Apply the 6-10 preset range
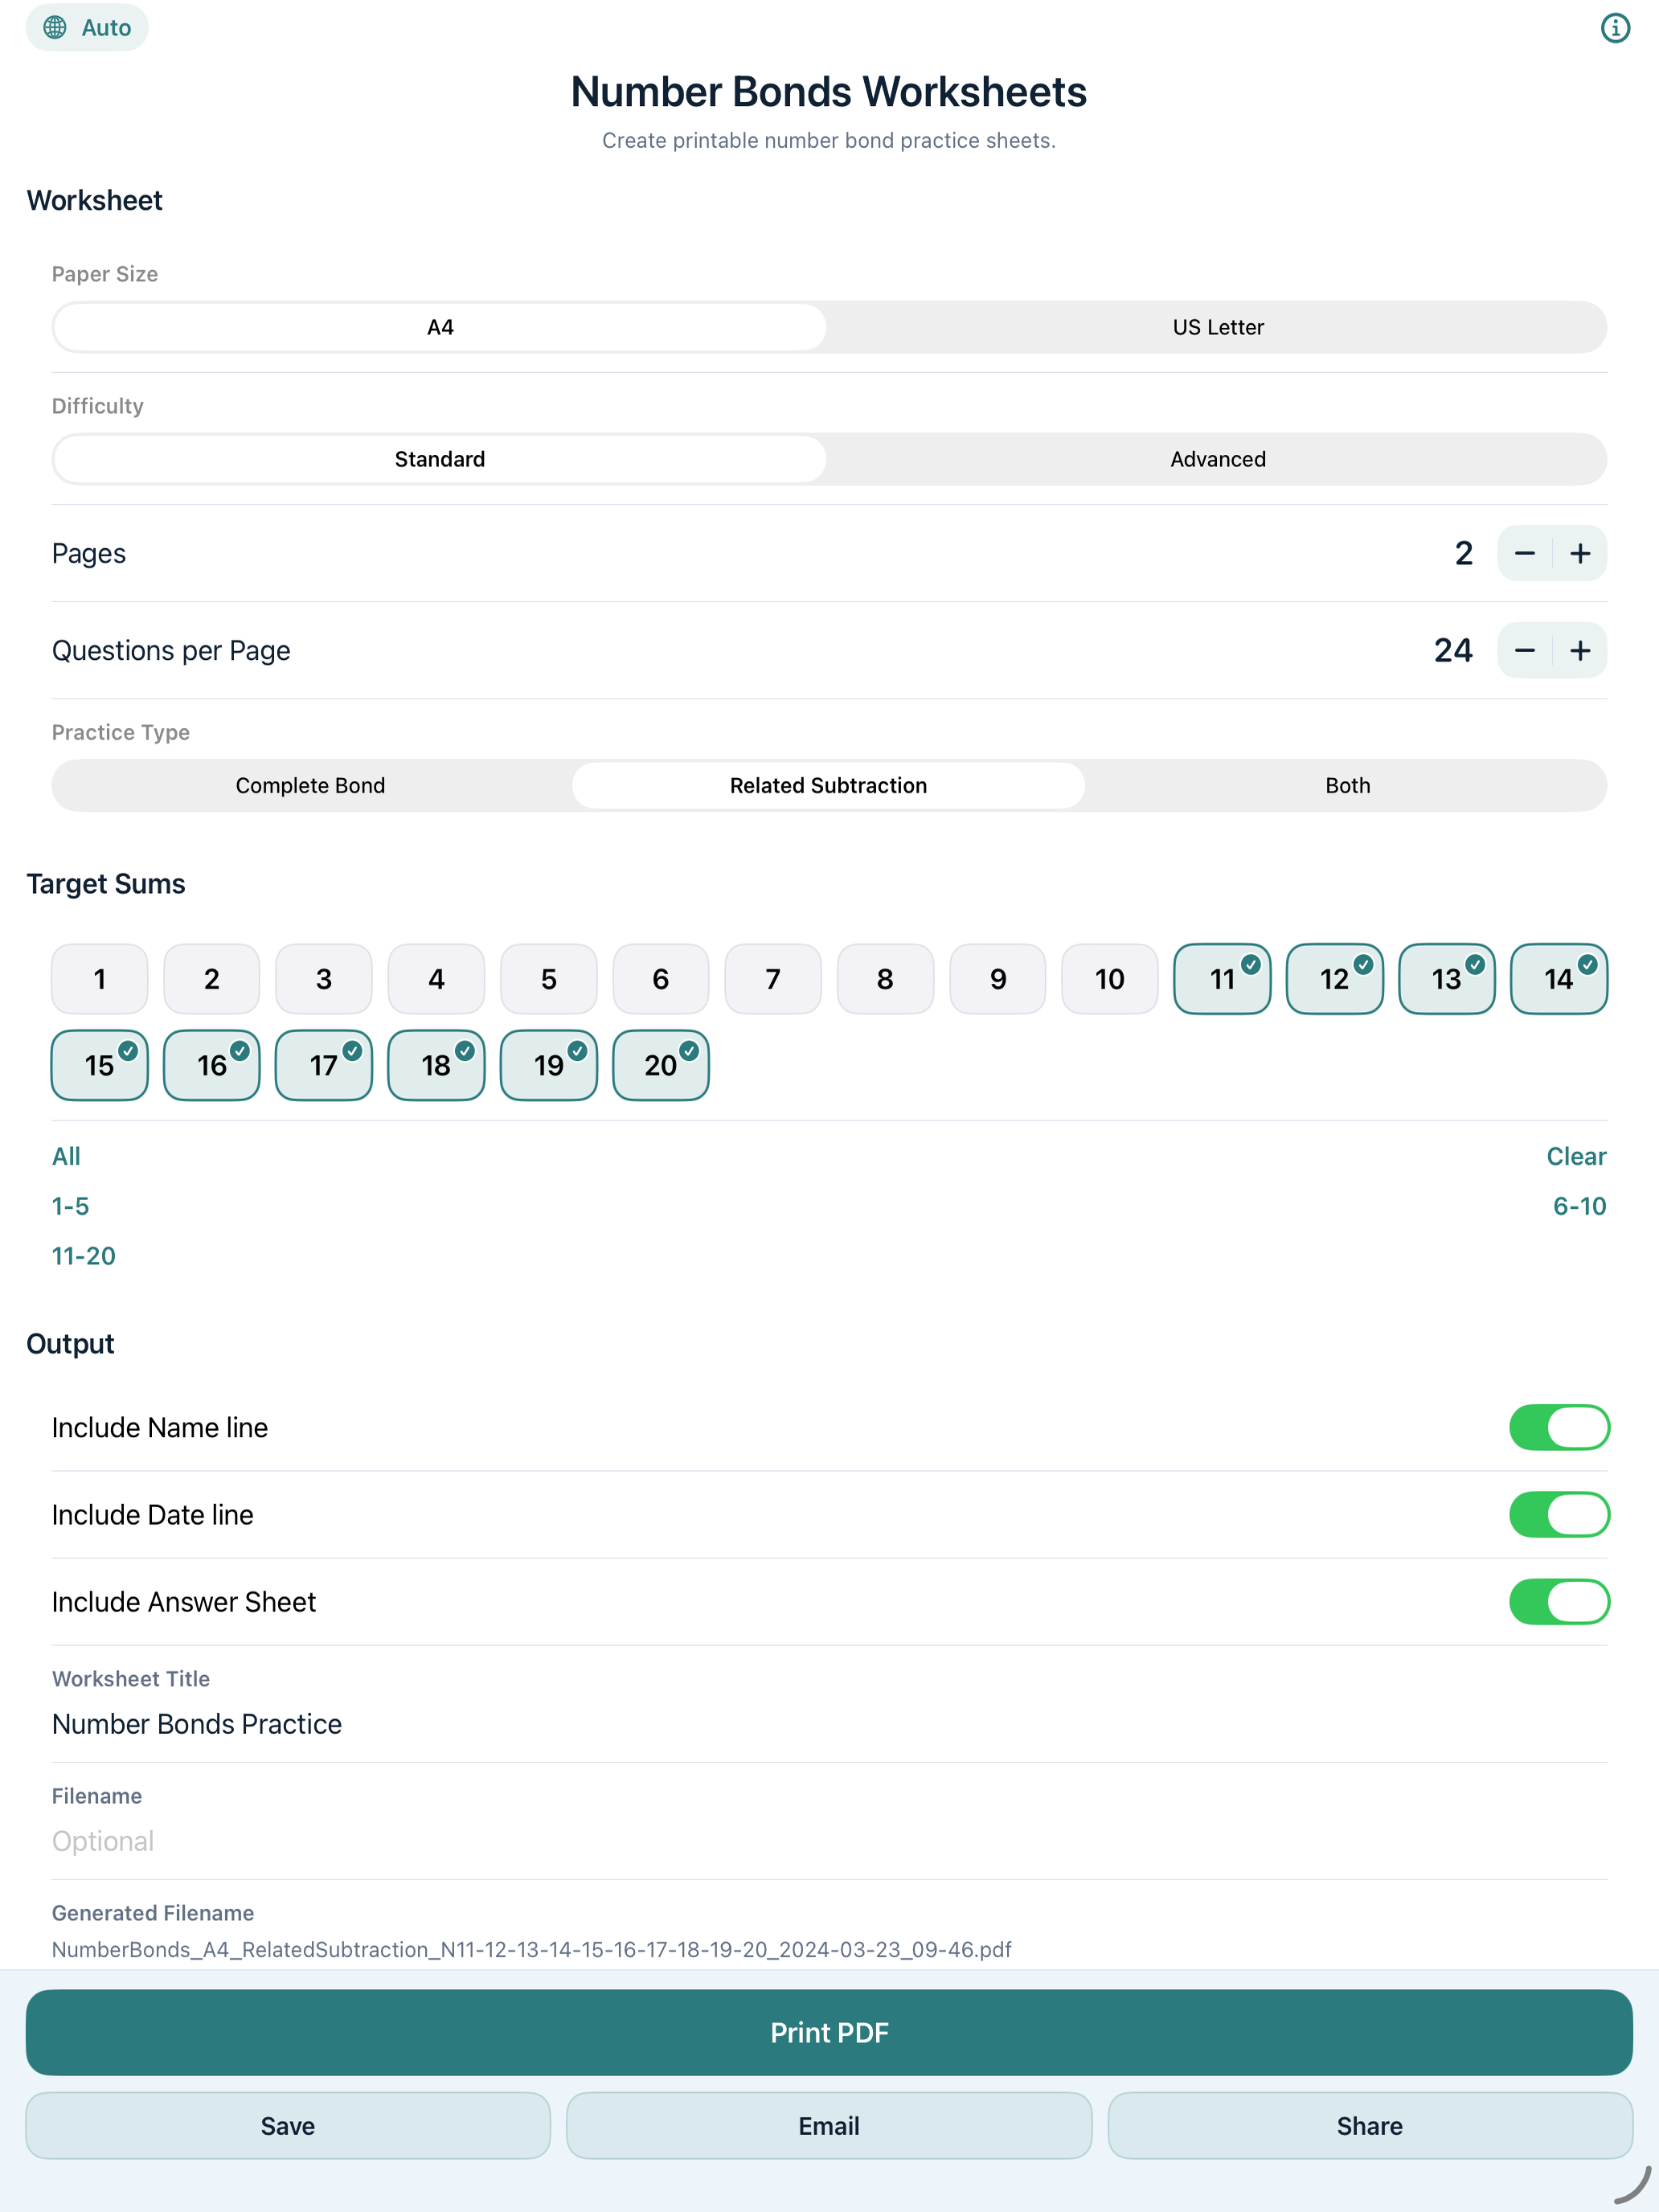The width and height of the screenshot is (1659, 2212). pyautogui.click(x=1579, y=1206)
